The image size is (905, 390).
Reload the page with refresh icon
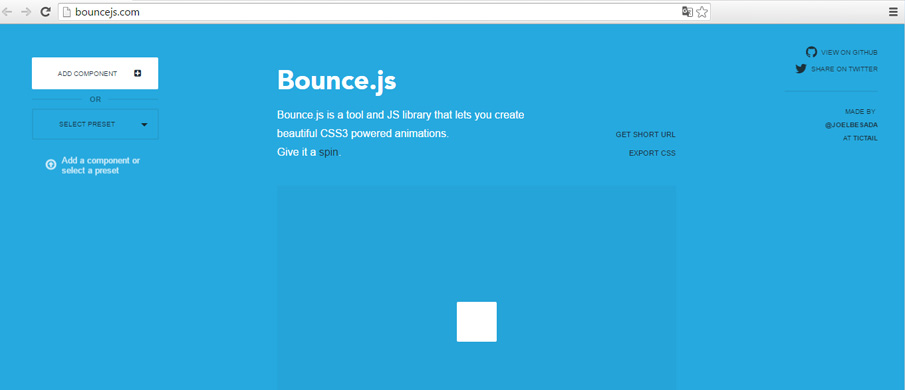(45, 12)
